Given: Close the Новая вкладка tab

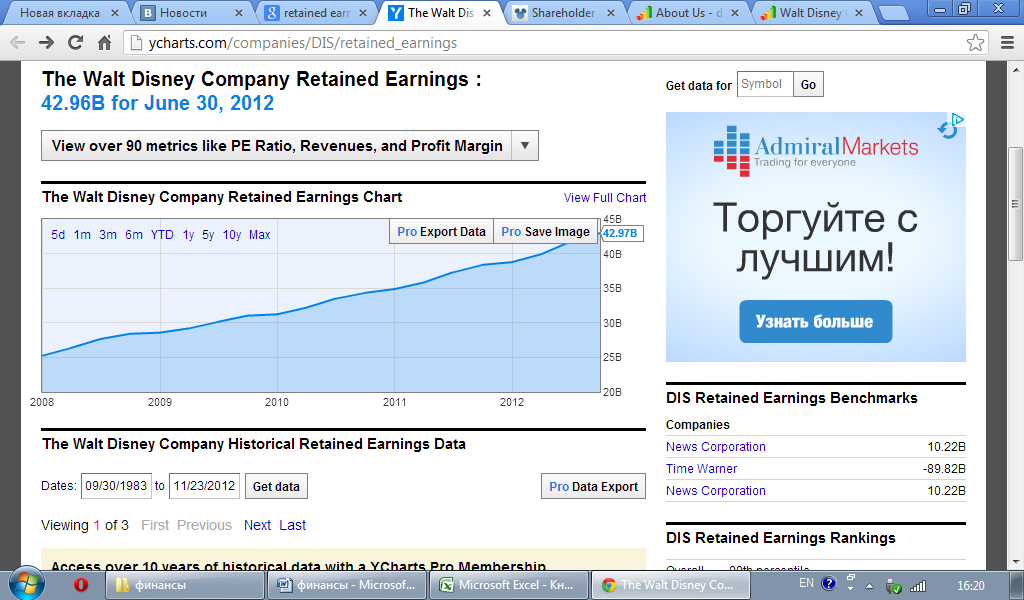Looking at the screenshot, I should 115,13.
